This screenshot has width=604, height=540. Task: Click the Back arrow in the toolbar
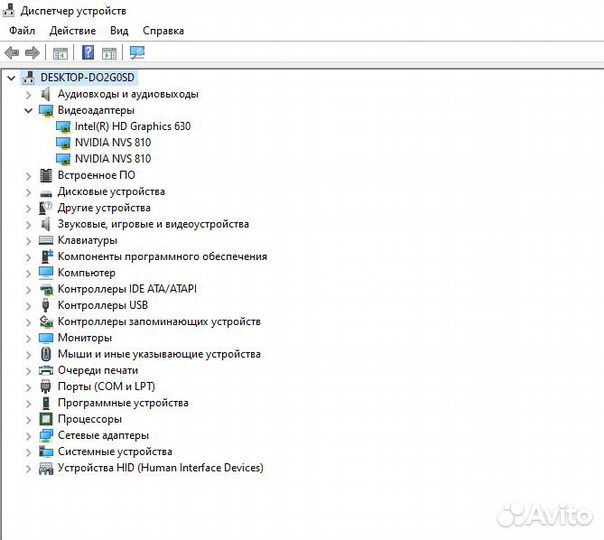(12, 53)
